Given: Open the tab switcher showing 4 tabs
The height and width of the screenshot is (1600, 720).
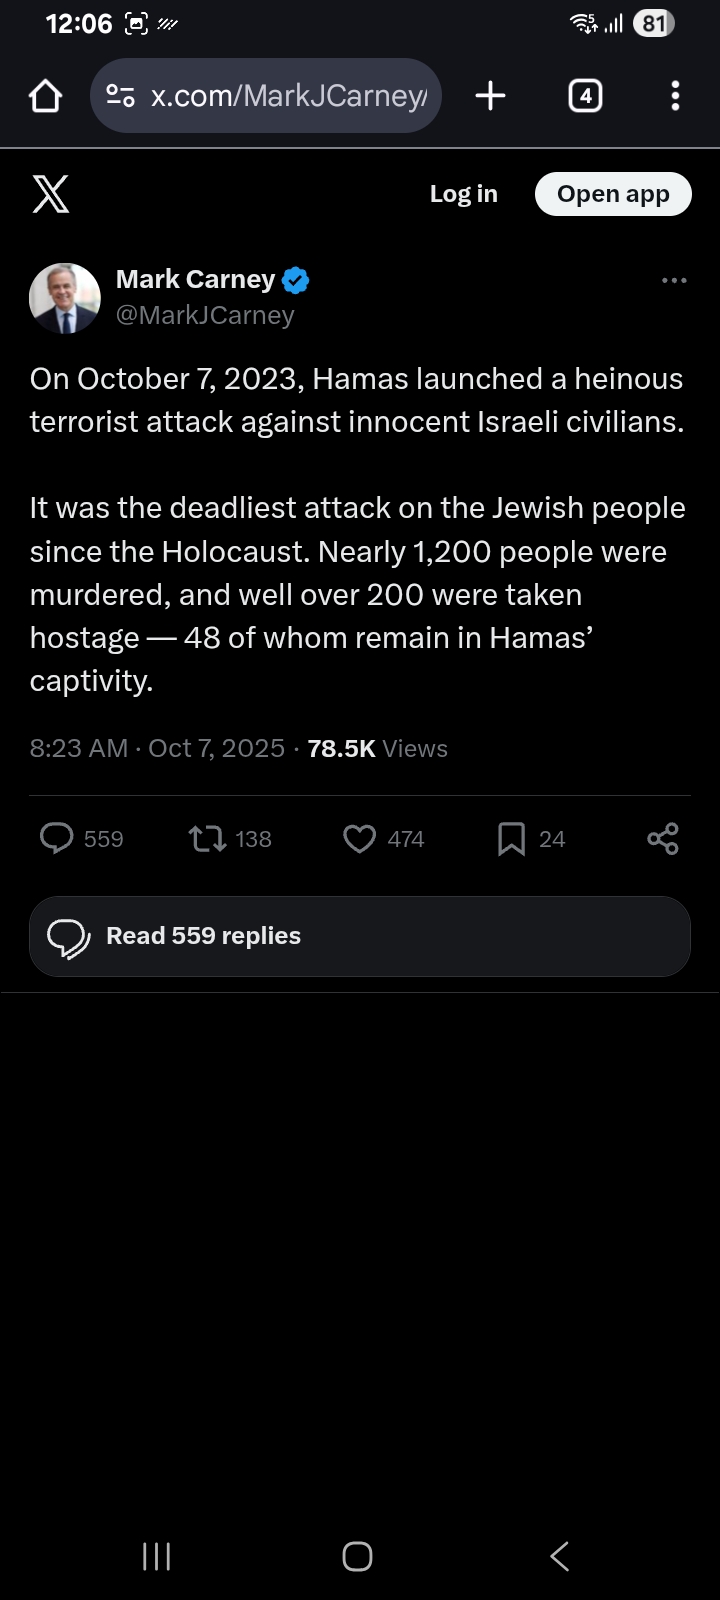Looking at the screenshot, I should coord(585,96).
